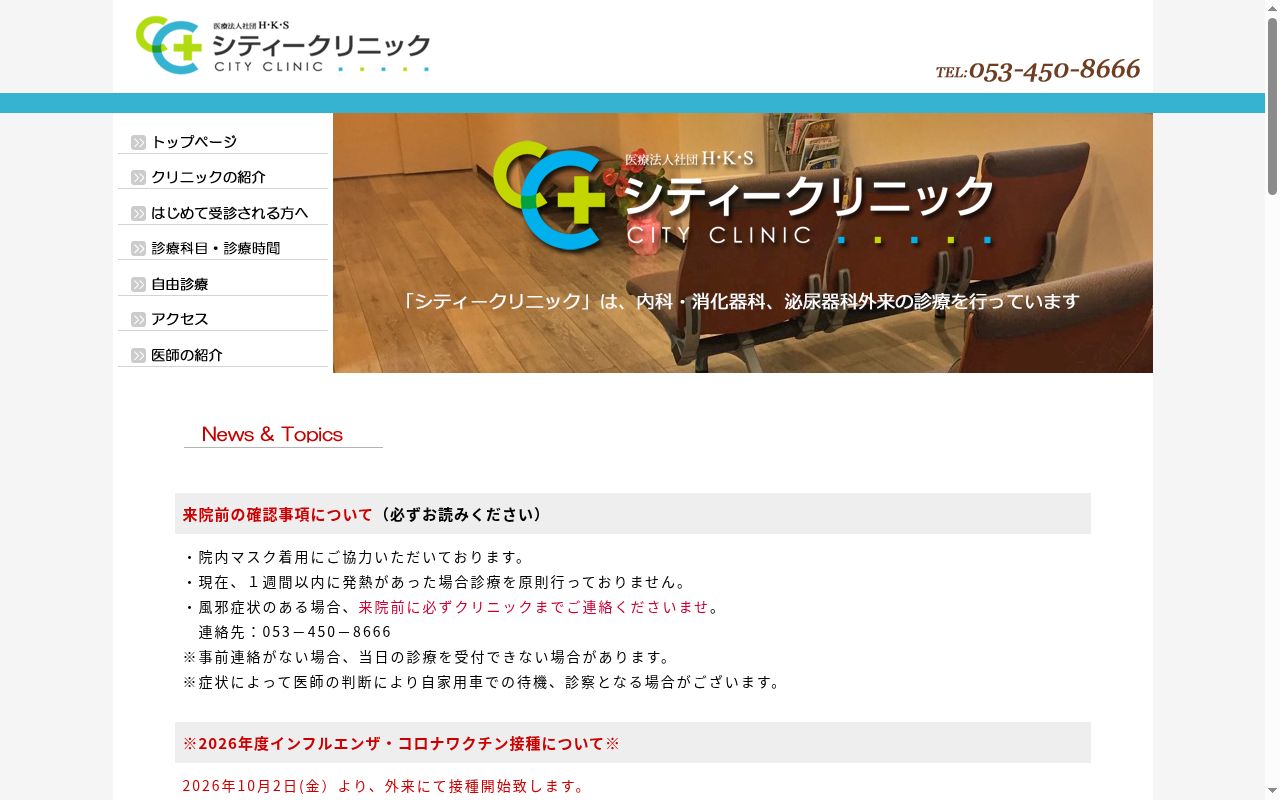Click the City Clinic logo in header
Viewport: 1280px width, 800px height.
(x=283, y=45)
